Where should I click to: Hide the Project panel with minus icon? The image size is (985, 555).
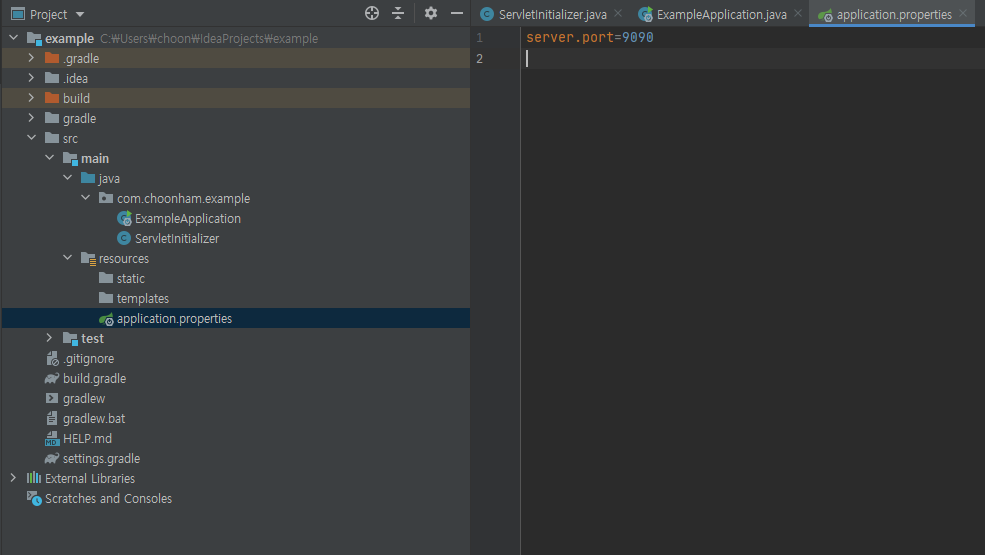(x=457, y=13)
